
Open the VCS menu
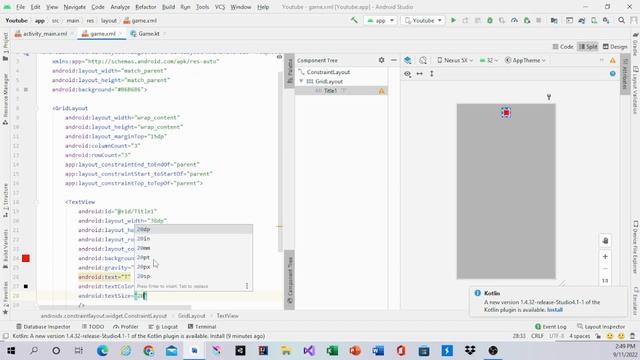click(x=220, y=7)
